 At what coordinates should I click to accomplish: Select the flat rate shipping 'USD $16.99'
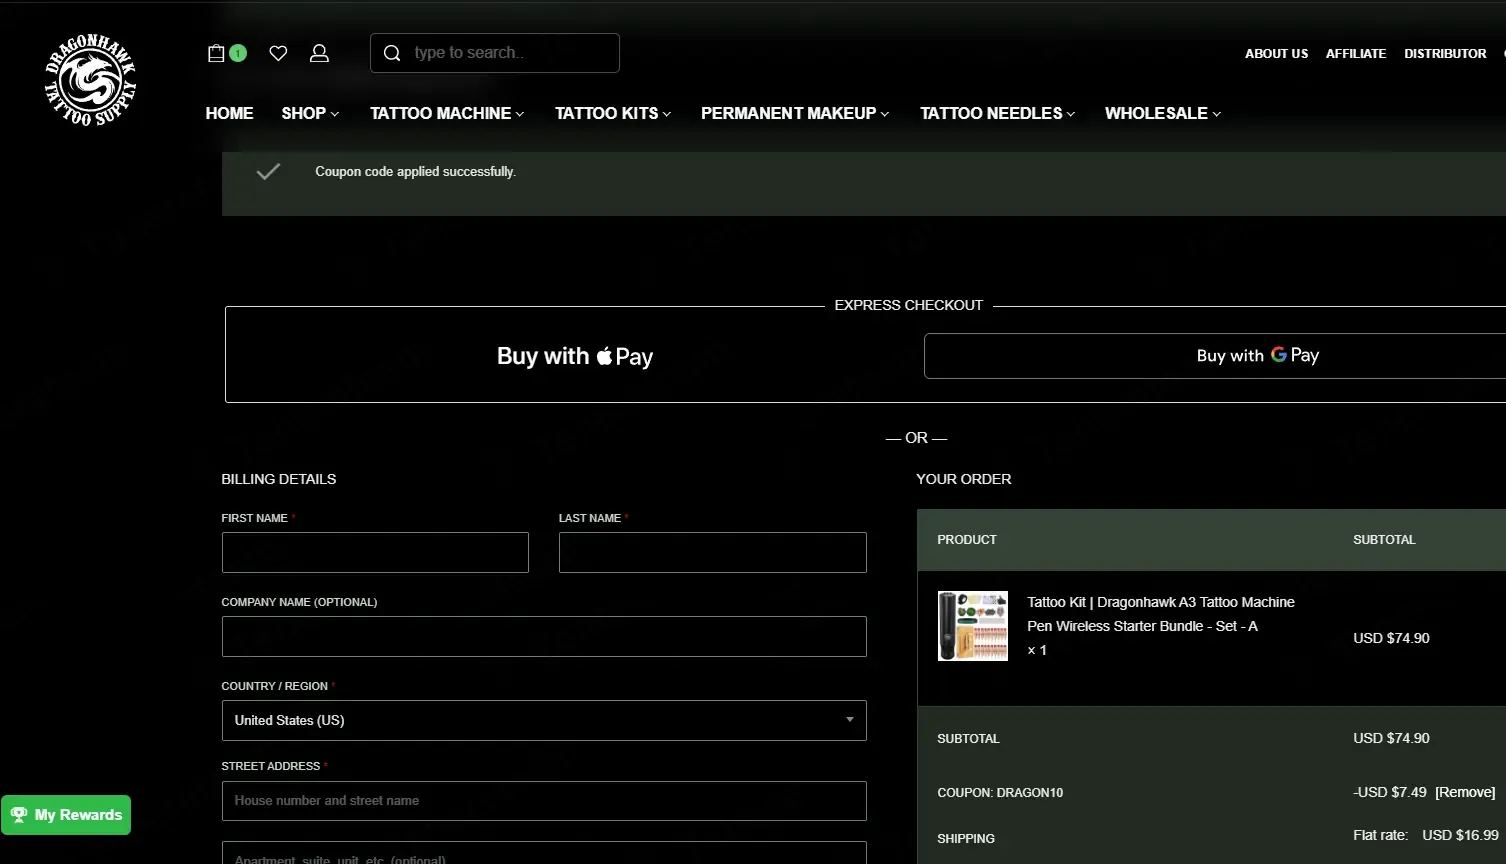click(1460, 835)
